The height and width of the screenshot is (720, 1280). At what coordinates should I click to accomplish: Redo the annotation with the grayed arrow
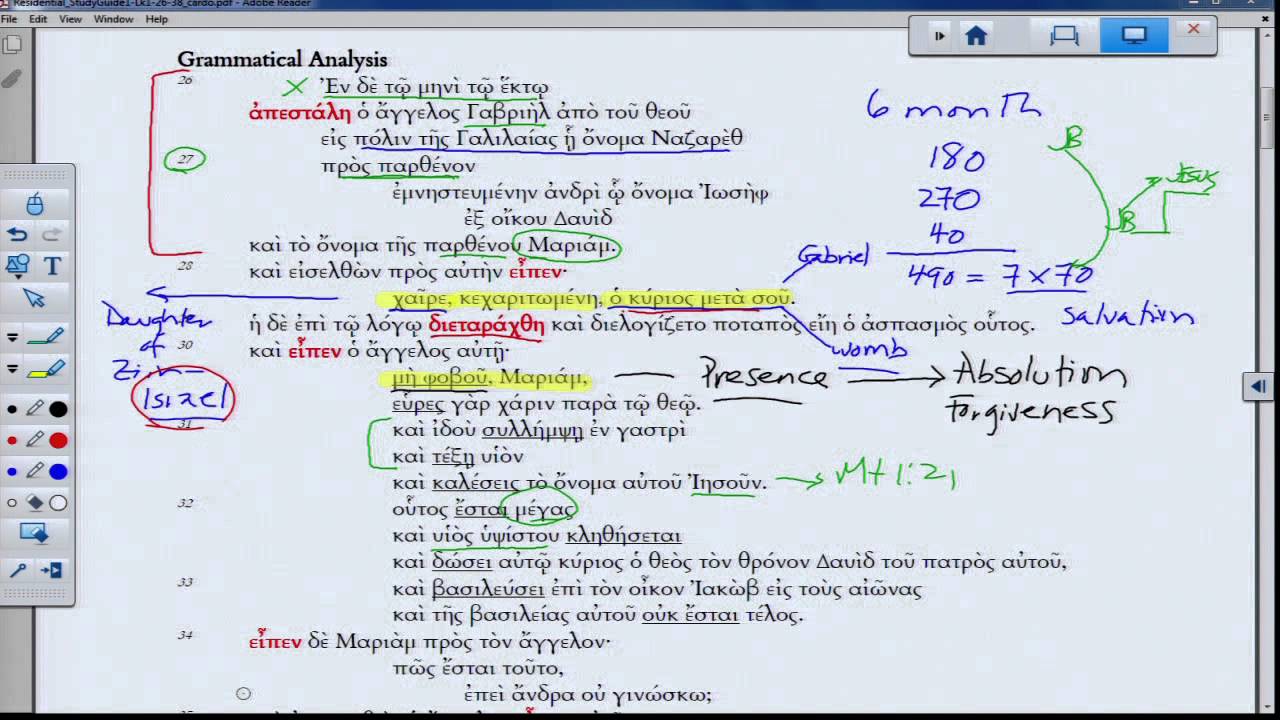coord(52,234)
